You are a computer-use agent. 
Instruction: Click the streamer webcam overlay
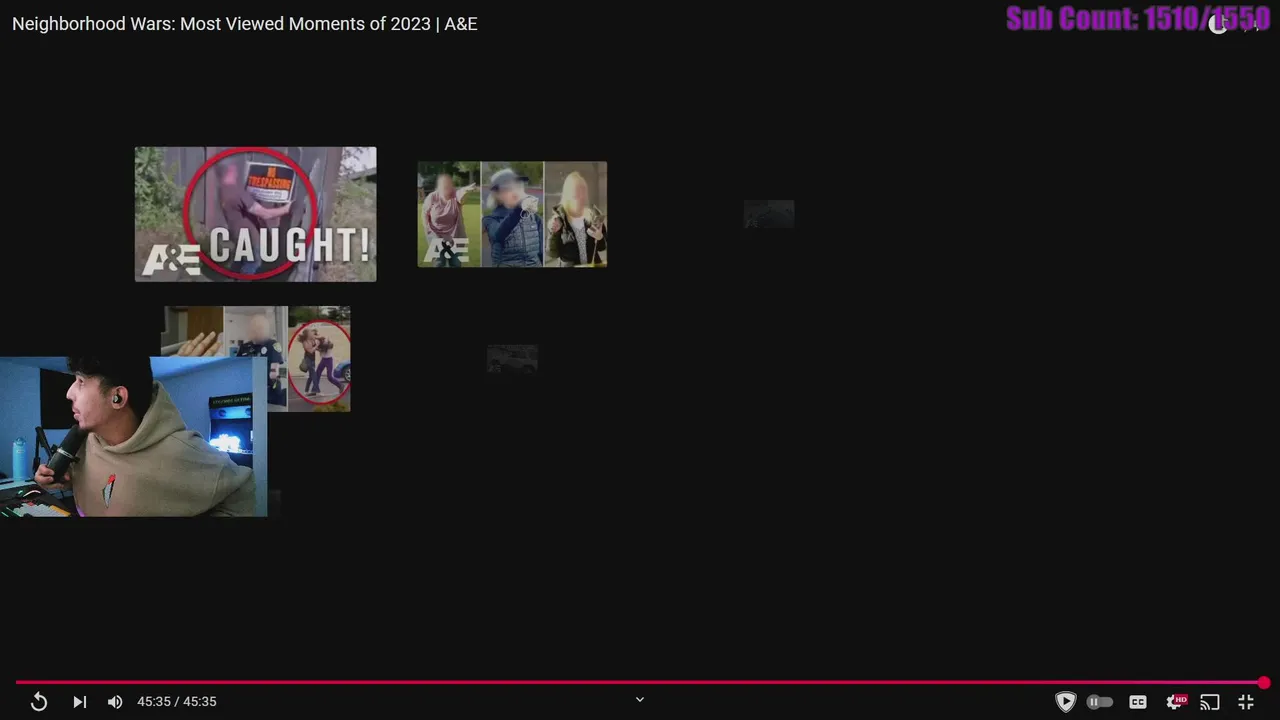[133, 437]
